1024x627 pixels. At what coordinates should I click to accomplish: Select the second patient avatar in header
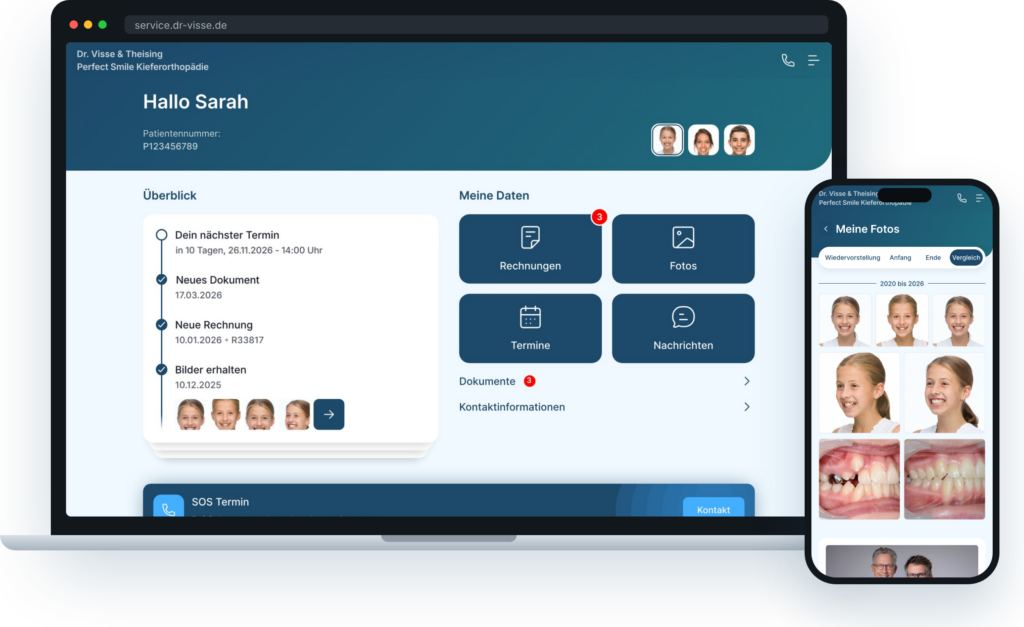click(x=703, y=140)
